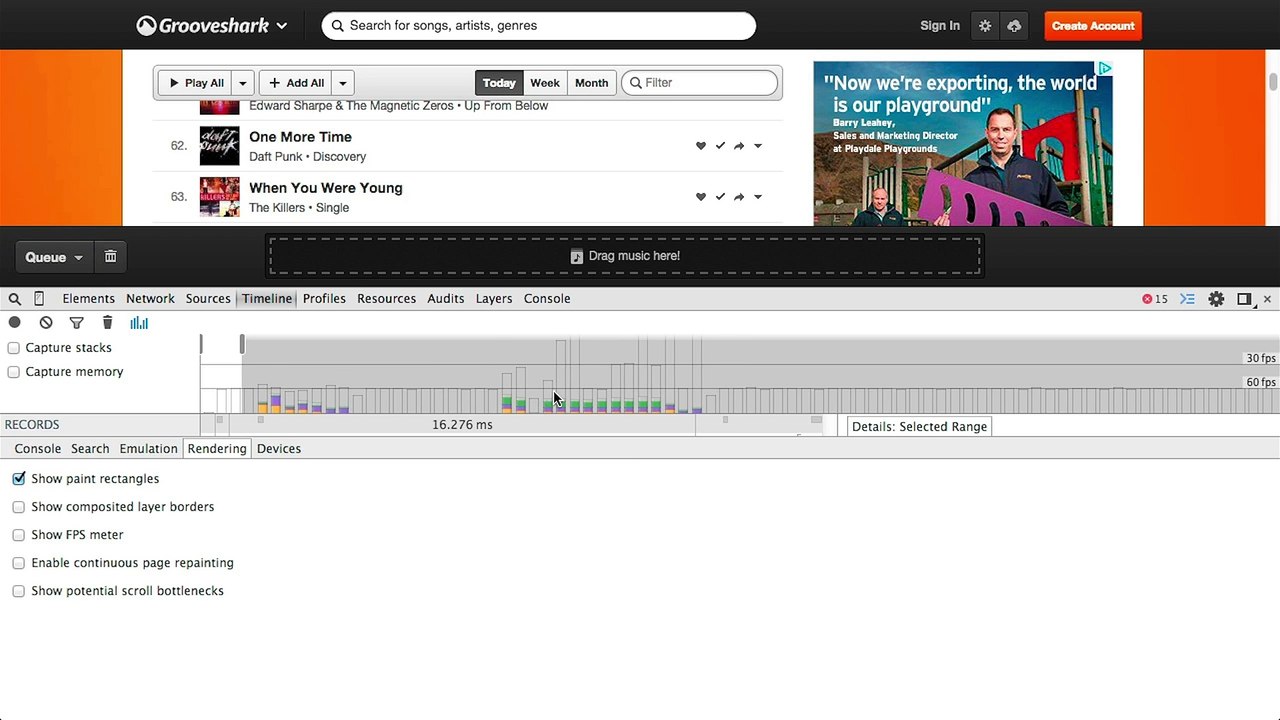Uncheck Show paint rectangles

click(19, 479)
